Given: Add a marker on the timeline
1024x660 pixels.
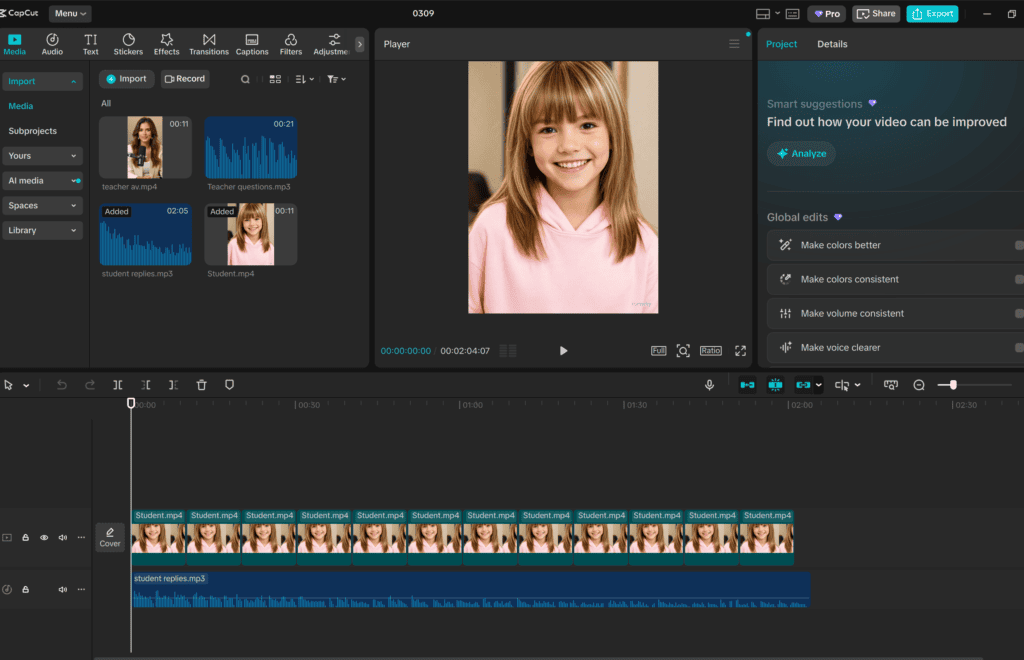Looking at the screenshot, I should click(x=229, y=385).
